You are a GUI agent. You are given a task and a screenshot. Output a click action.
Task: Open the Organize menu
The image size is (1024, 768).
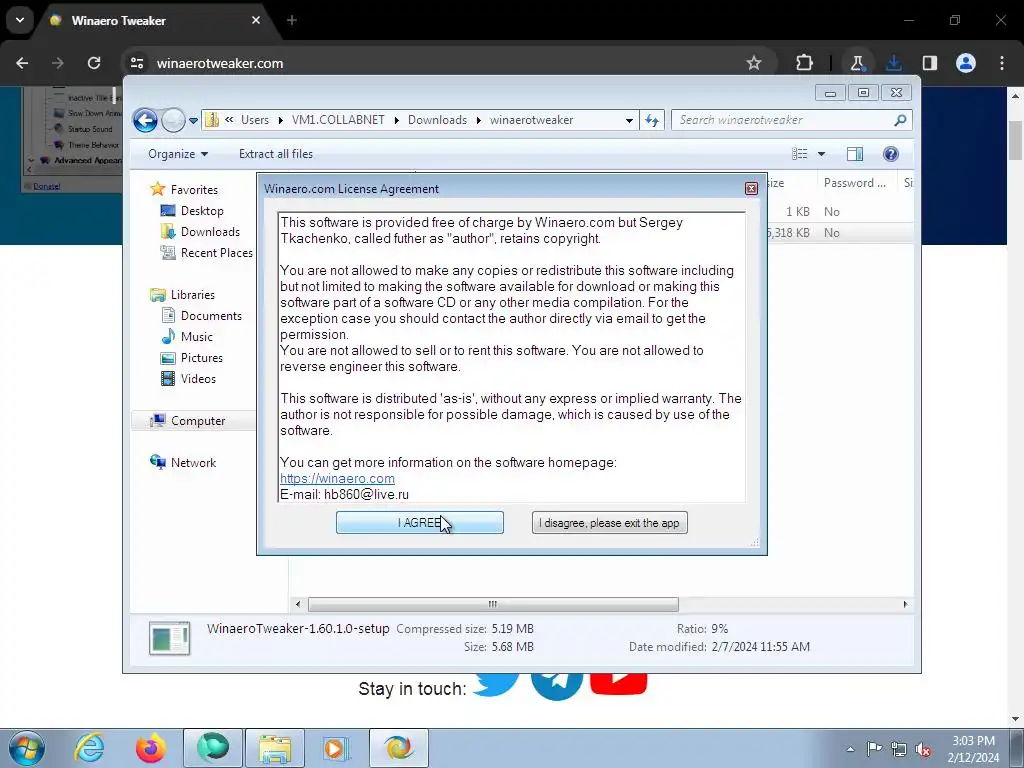(178, 154)
